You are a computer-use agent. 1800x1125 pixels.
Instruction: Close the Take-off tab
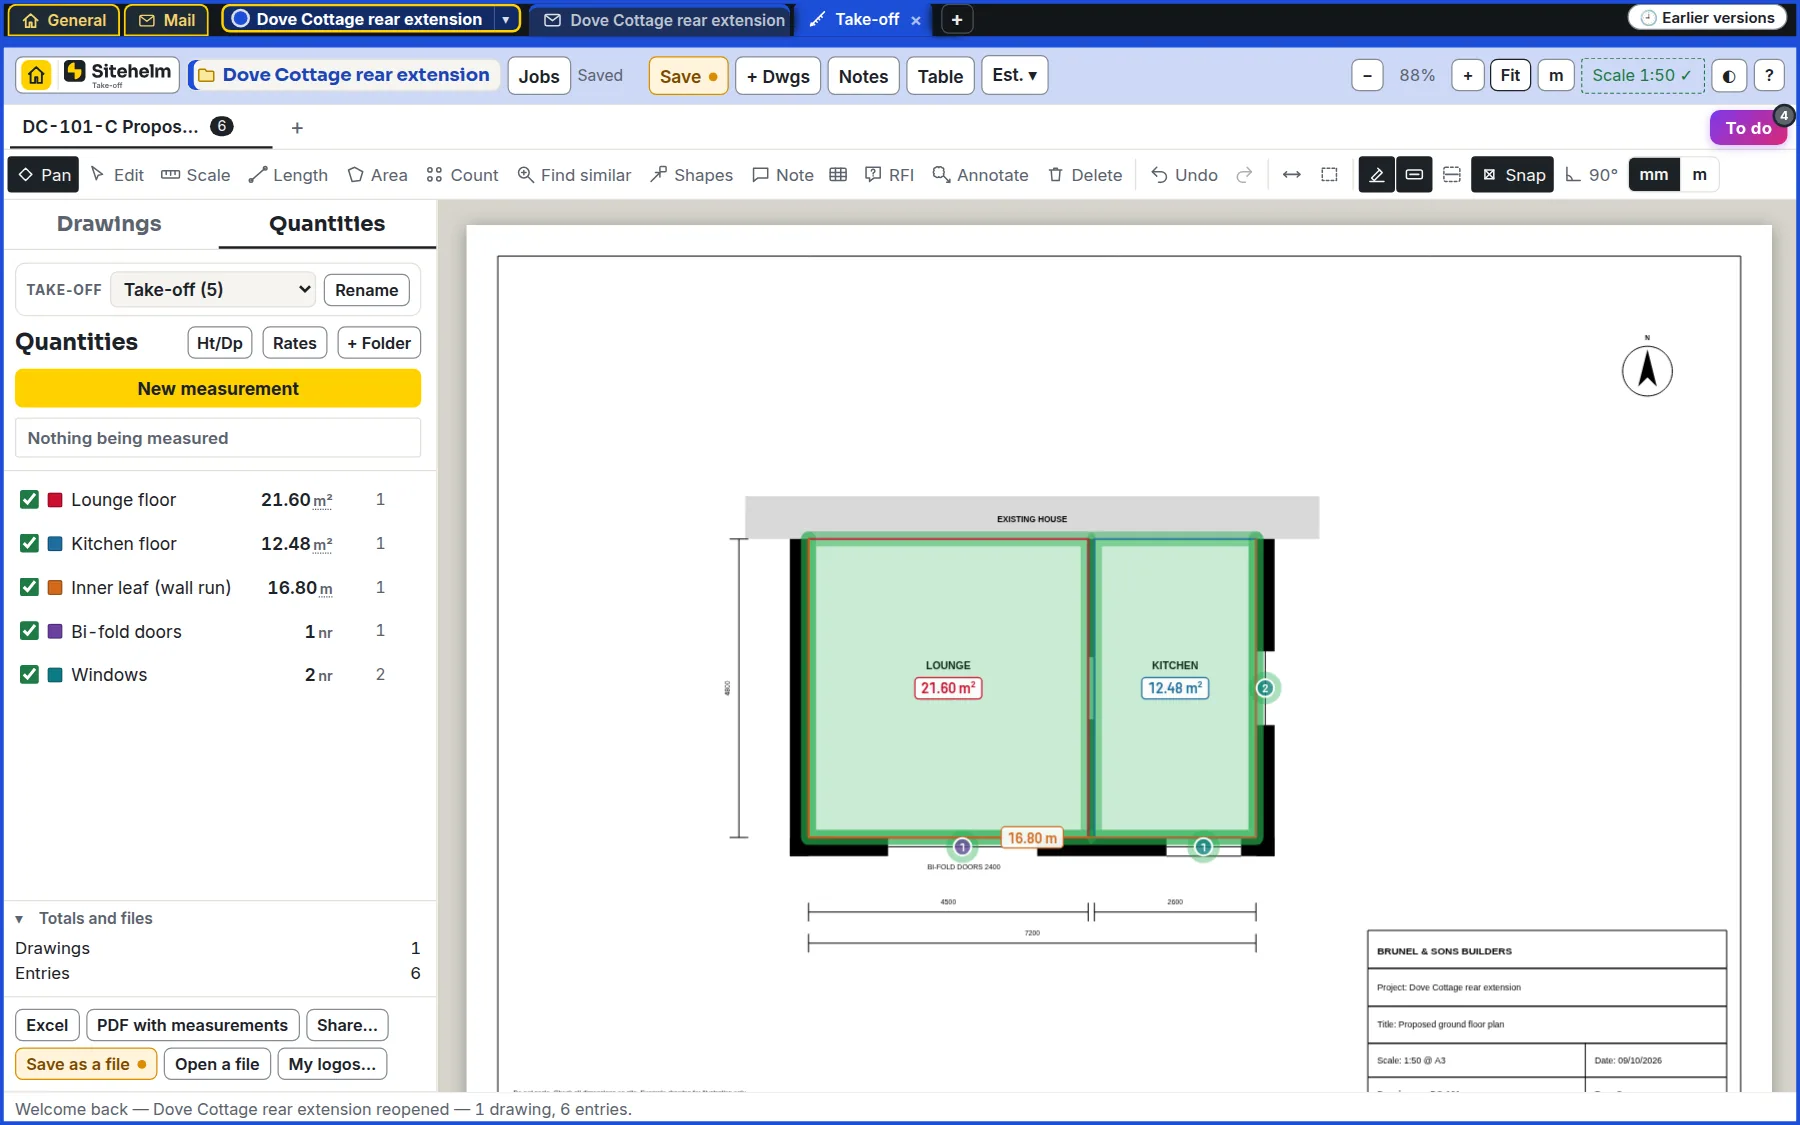tap(915, 20)
